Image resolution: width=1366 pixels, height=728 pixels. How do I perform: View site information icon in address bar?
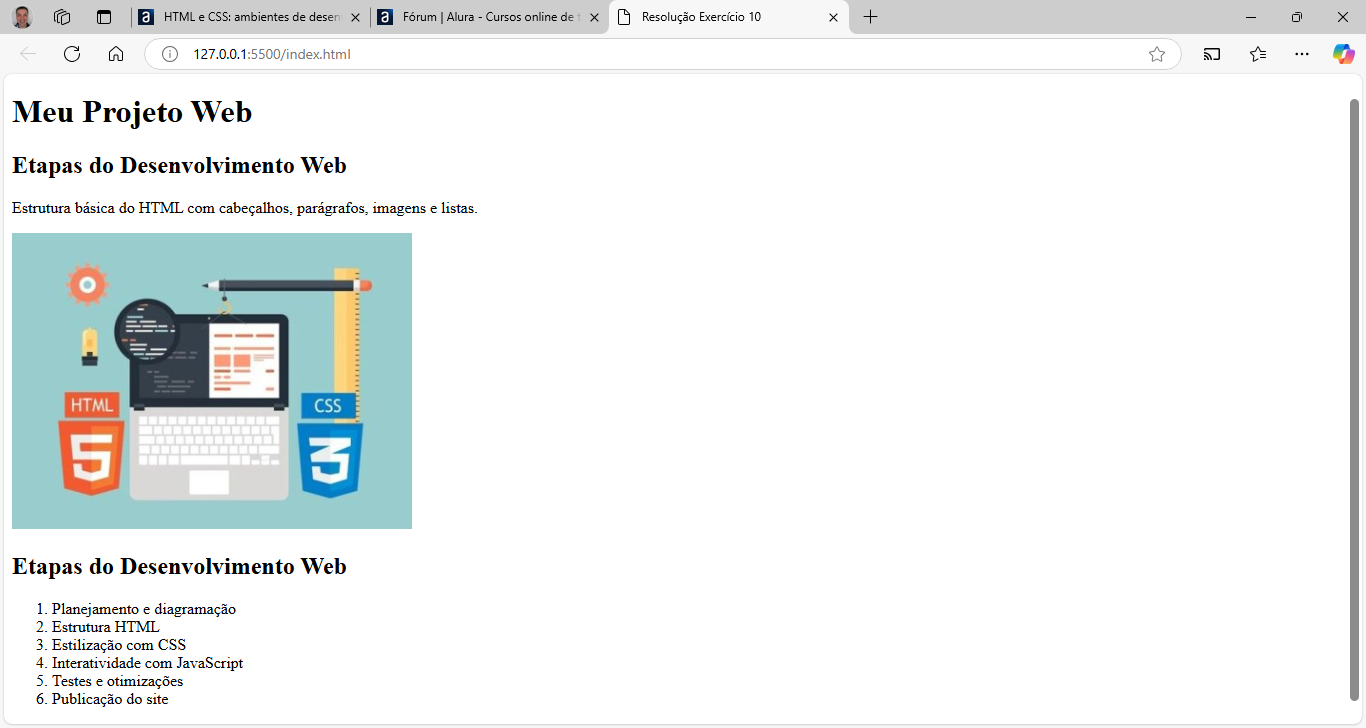[x=170, y=54]
